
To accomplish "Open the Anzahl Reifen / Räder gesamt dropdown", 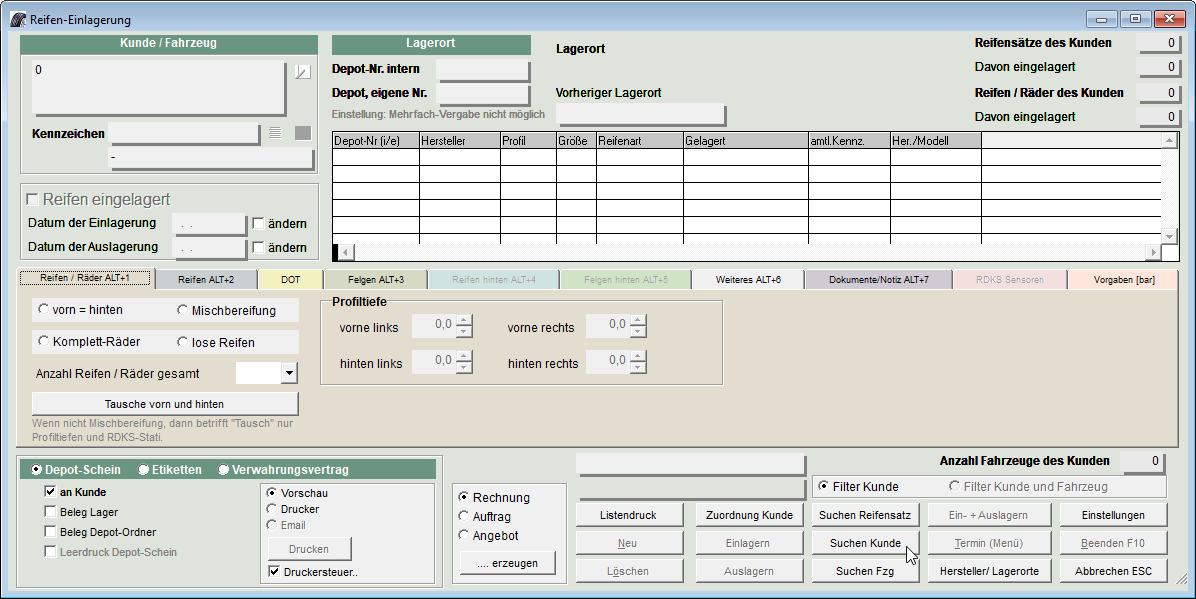I will 289,374.
